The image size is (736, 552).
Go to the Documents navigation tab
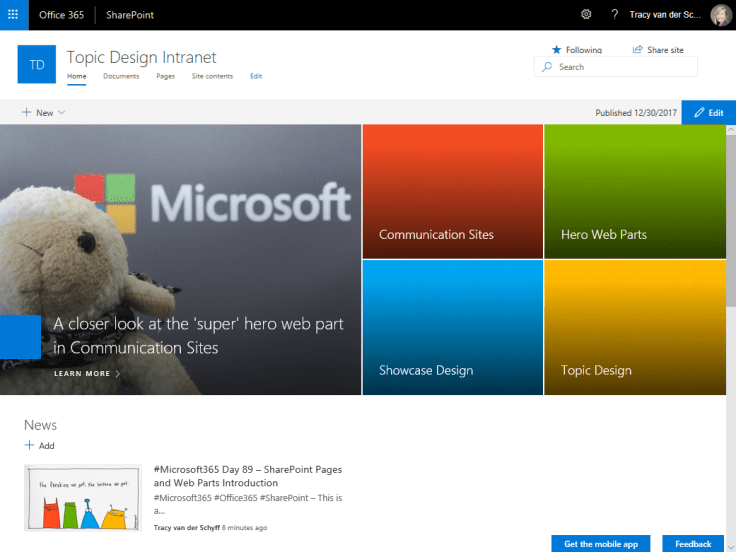[x=121, y=76]
